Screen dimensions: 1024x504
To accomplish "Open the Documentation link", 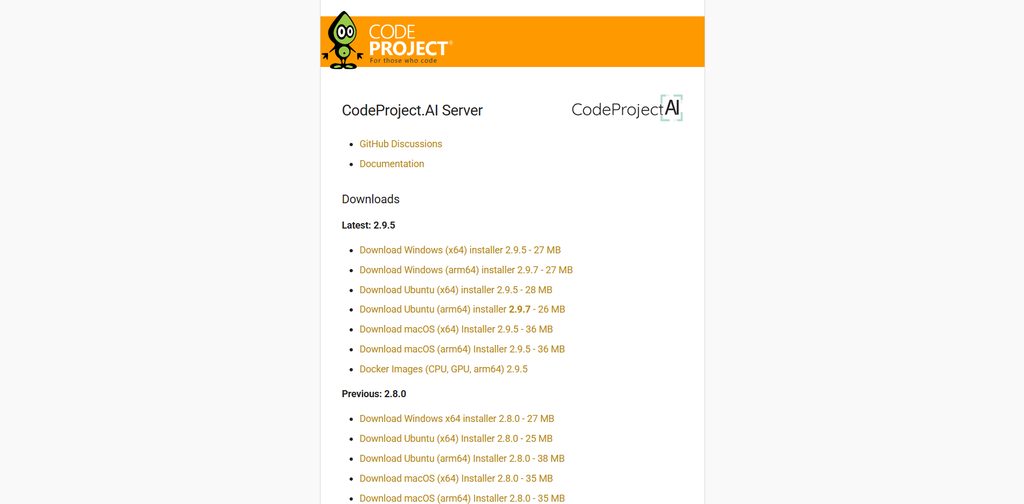I will (x=392, y=164).
